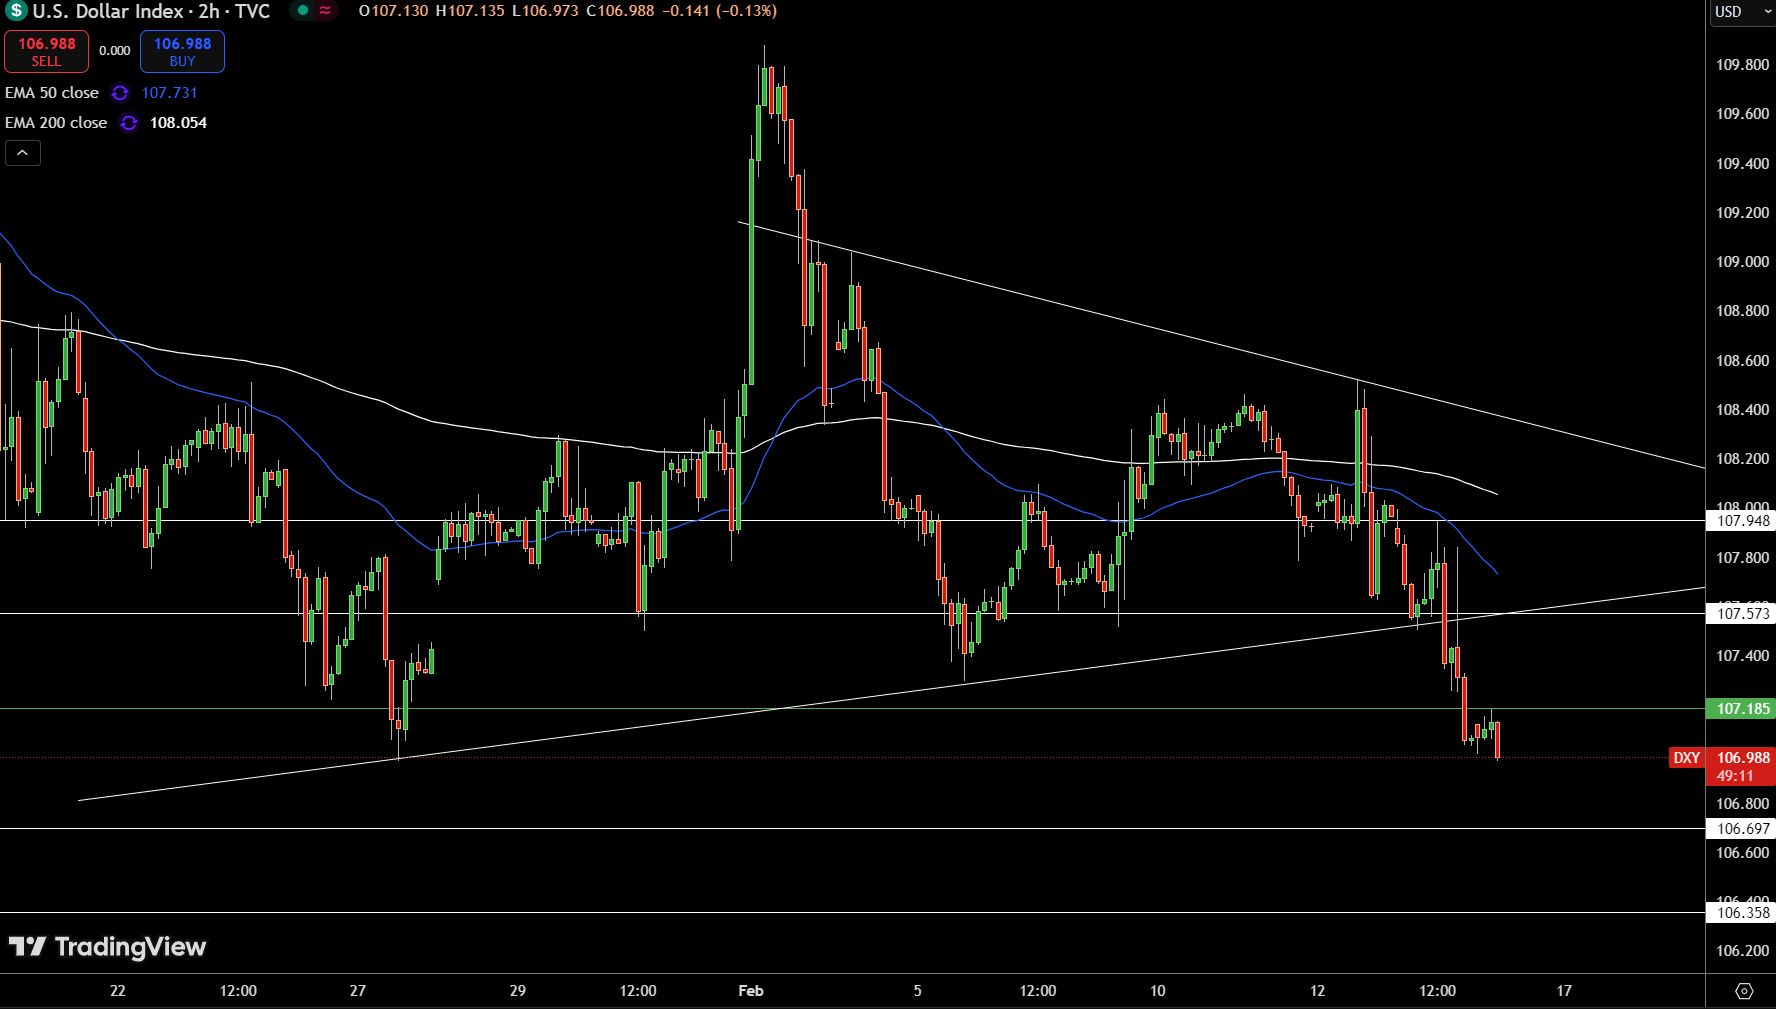This screenshot has width=1776, height=1009.
Task: Click the L106.973 low price value
Action: tap(545, 11)
